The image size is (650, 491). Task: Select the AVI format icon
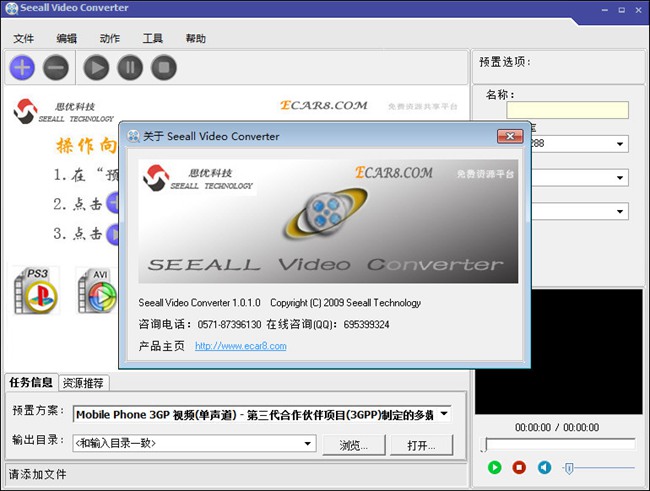click(98, 291)
